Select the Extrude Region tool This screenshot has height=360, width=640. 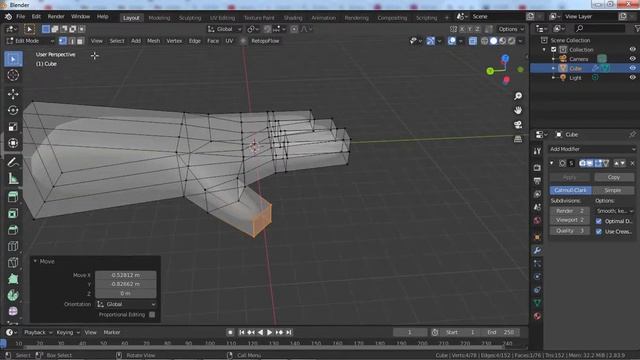(x=13, y=197)
